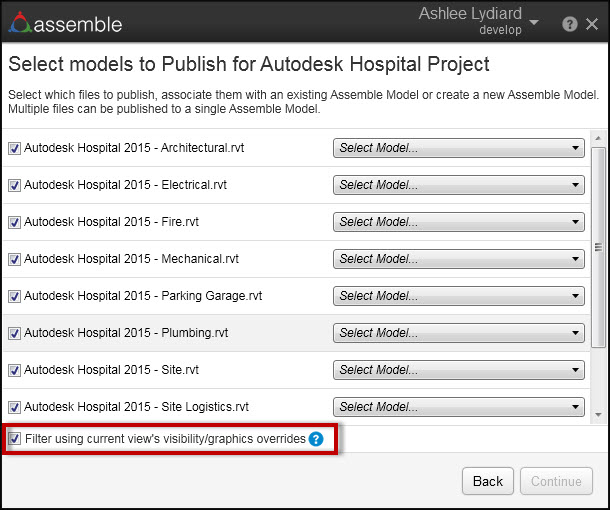
Task: Disable filter using current view's visibility overrides
Action: (14, 439)
